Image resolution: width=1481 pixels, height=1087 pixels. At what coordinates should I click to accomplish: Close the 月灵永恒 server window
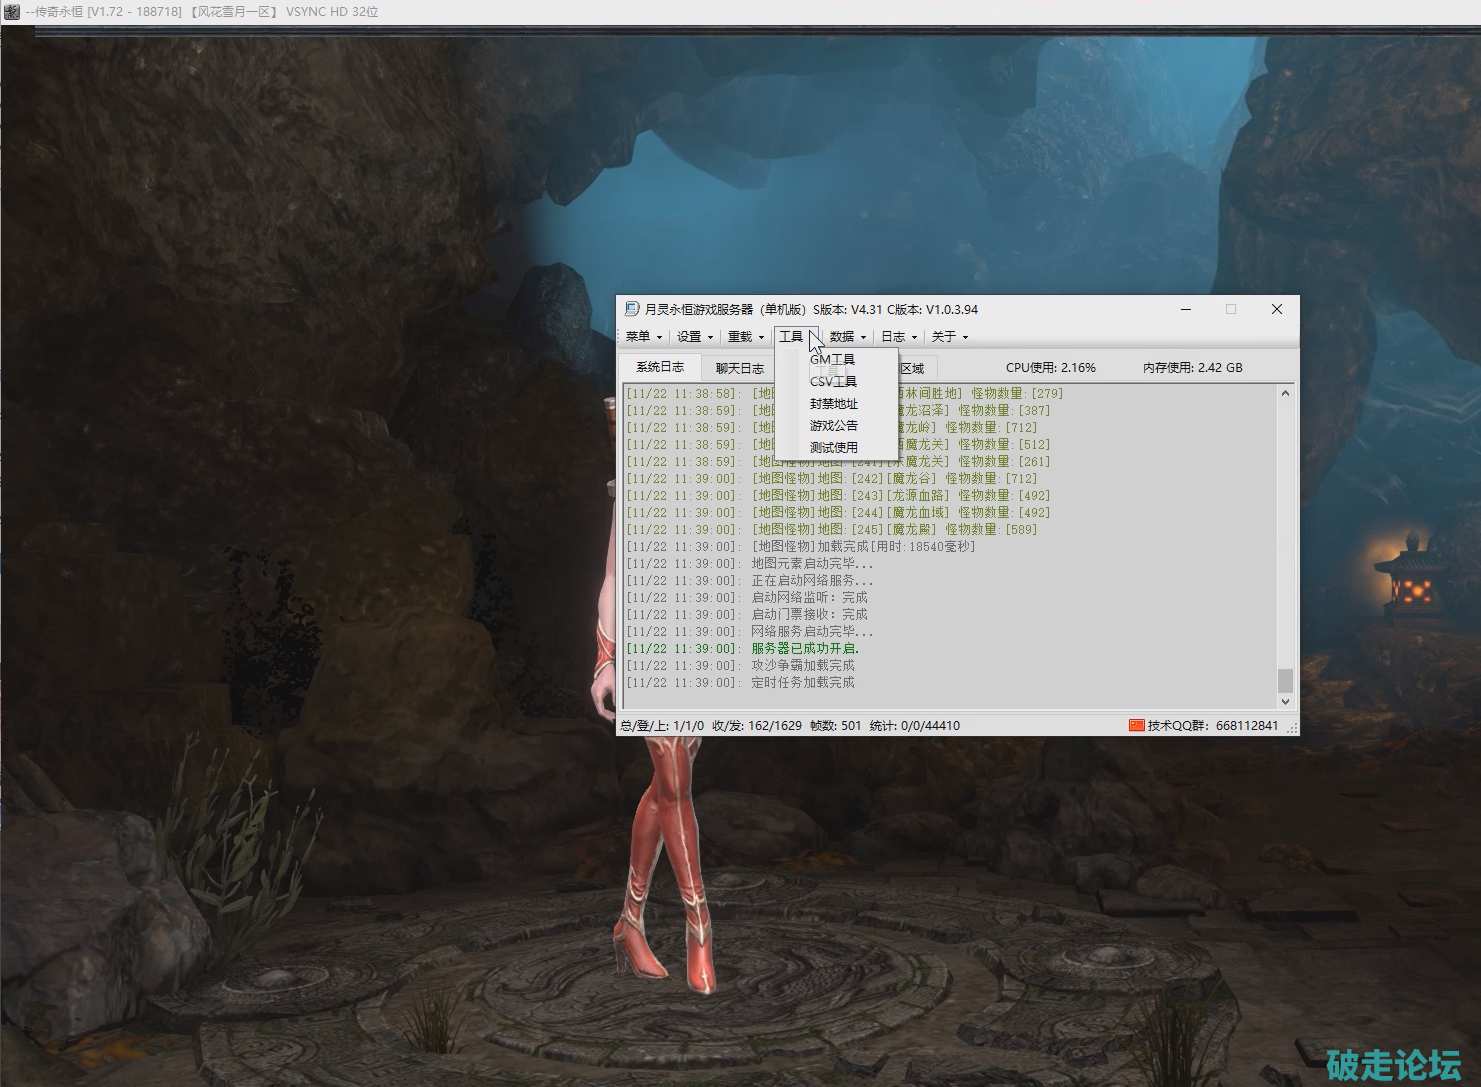click(1276, 309)
